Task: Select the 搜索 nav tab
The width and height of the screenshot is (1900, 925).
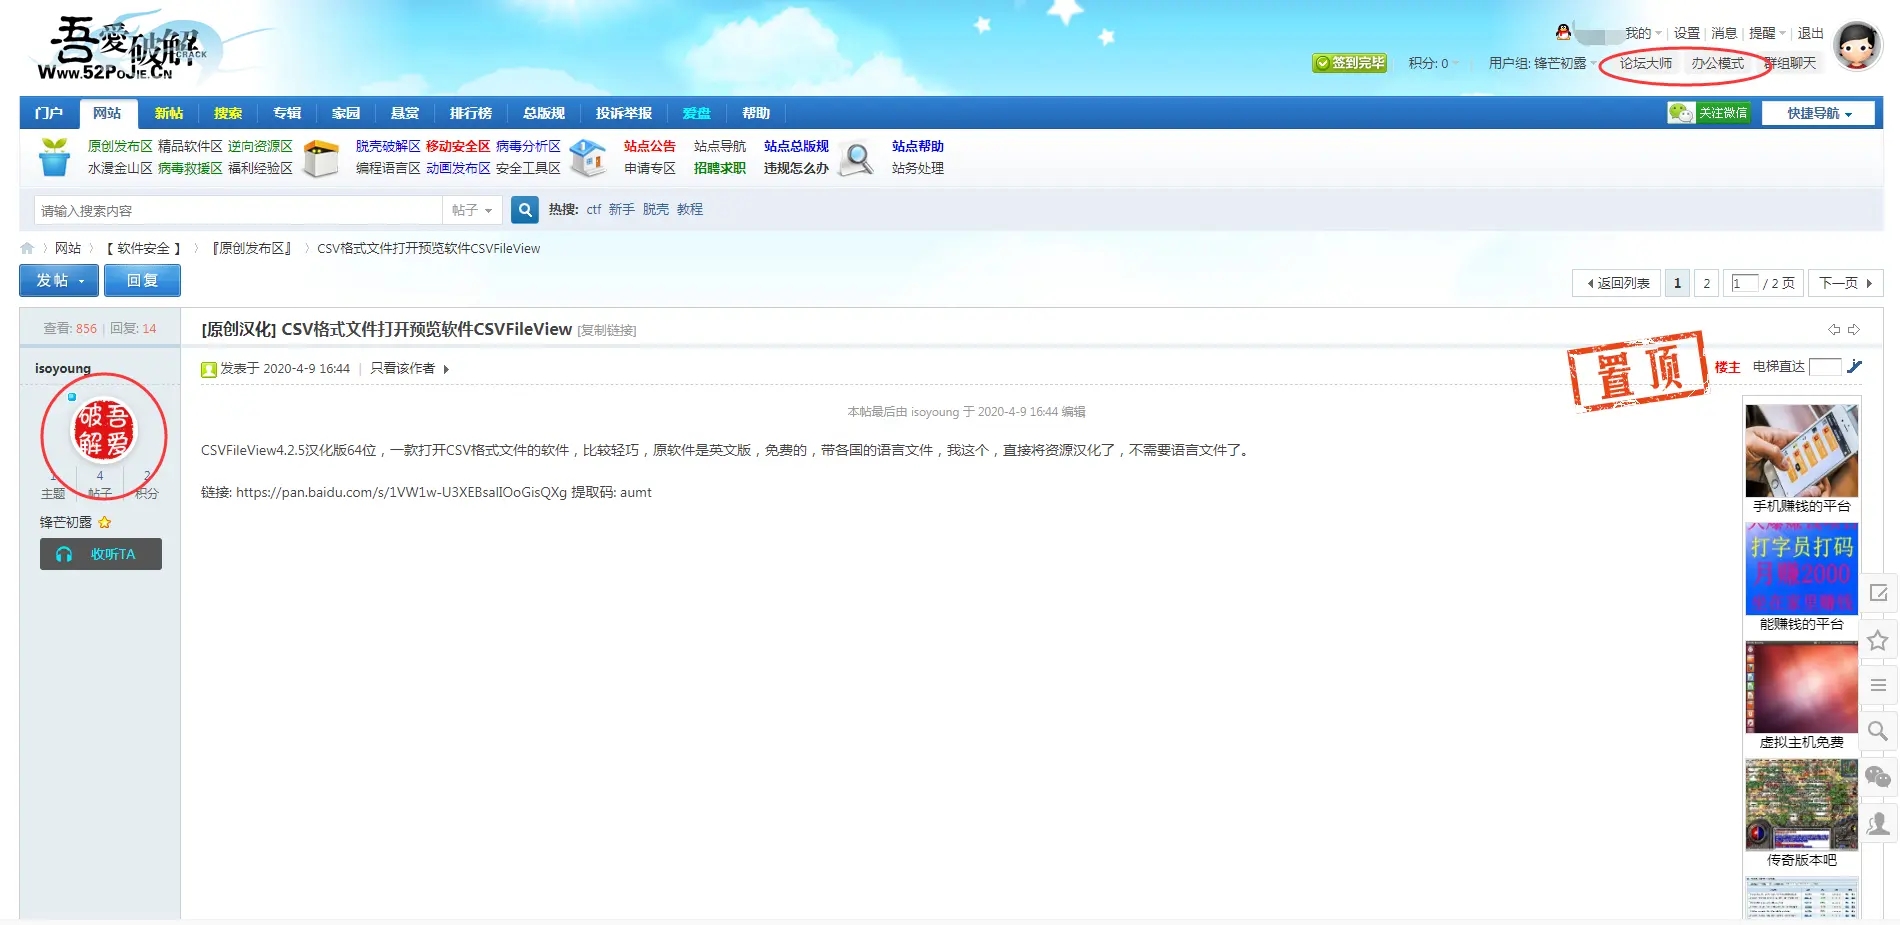Action: (228, 113)
